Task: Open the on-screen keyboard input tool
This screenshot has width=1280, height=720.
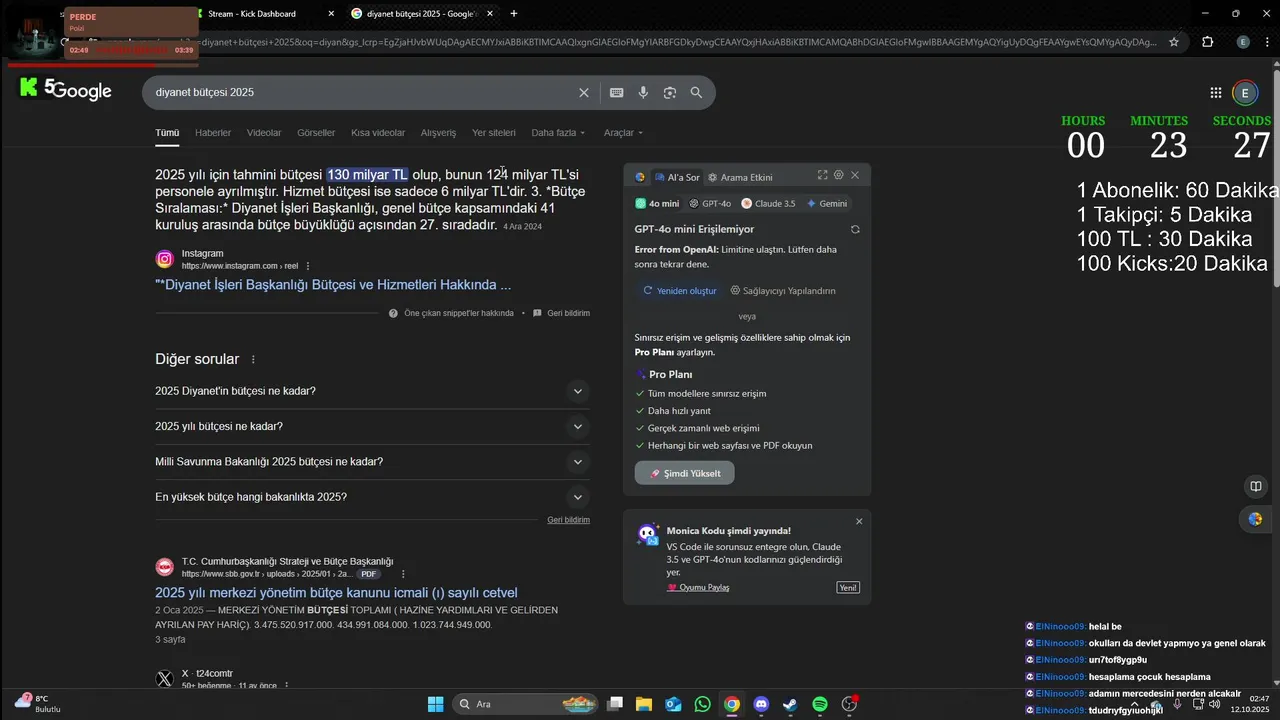Action: (x=617, y=92)
